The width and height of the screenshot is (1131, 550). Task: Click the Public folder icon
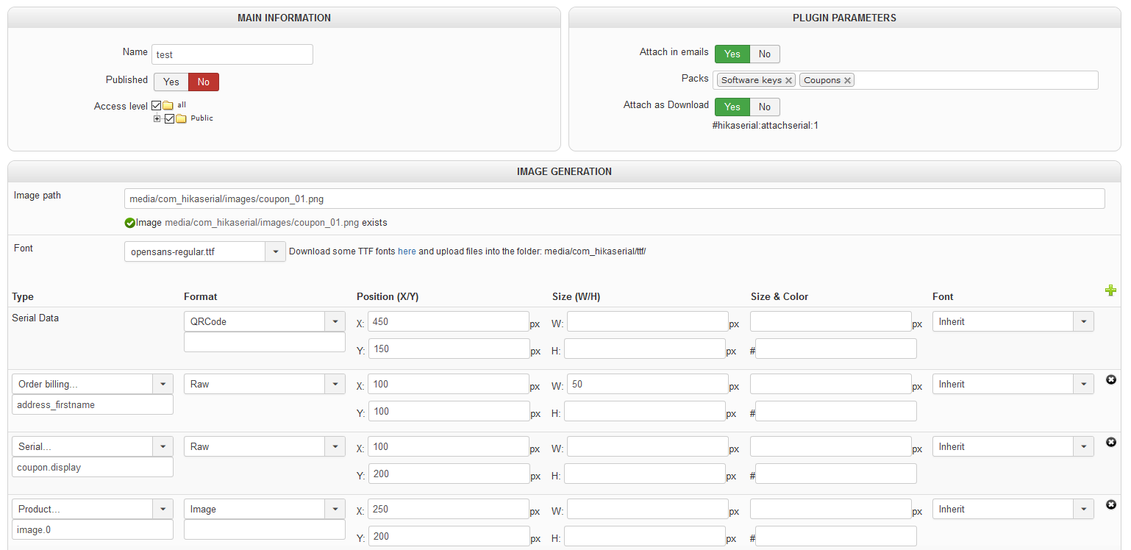click(181, 119)
